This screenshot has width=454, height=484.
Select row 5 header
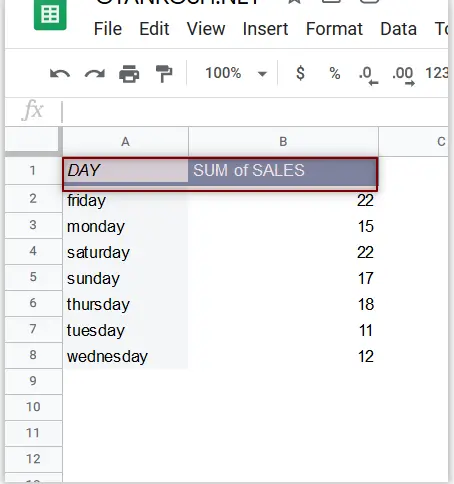[x=33, y=277]
